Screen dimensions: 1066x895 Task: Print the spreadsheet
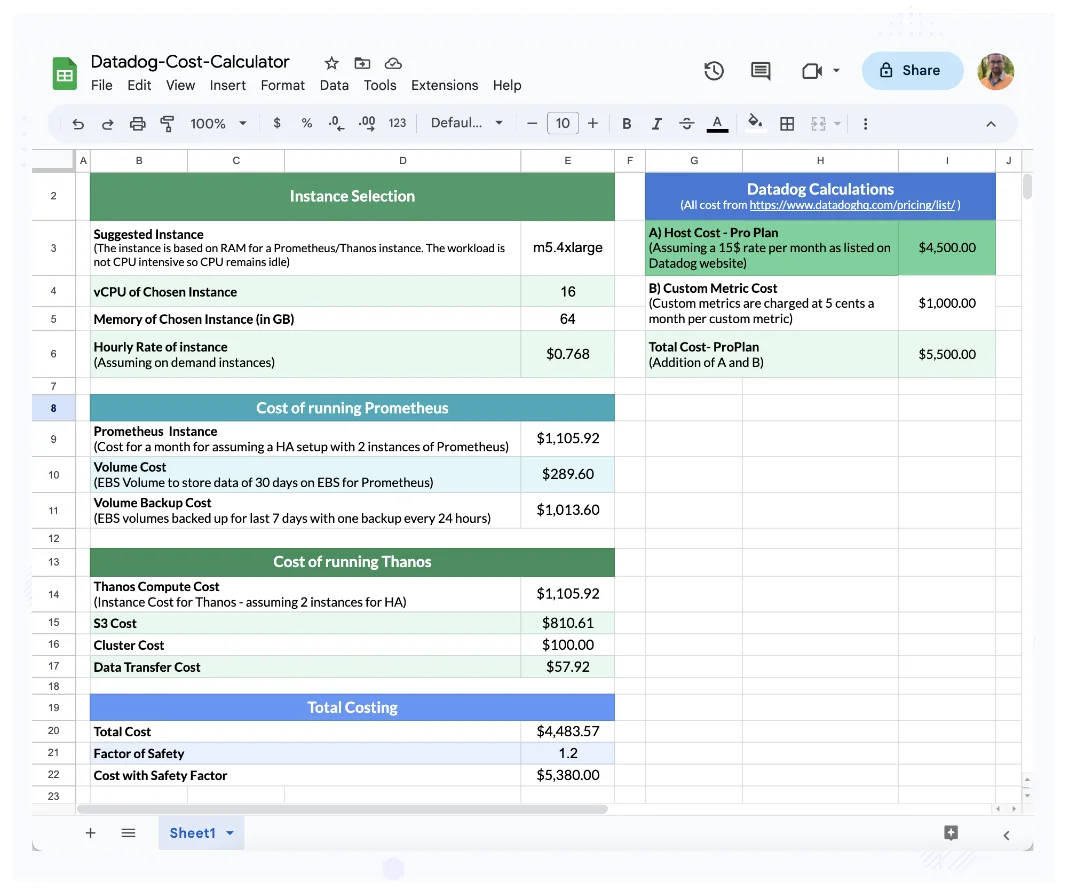tap(137, 124)
